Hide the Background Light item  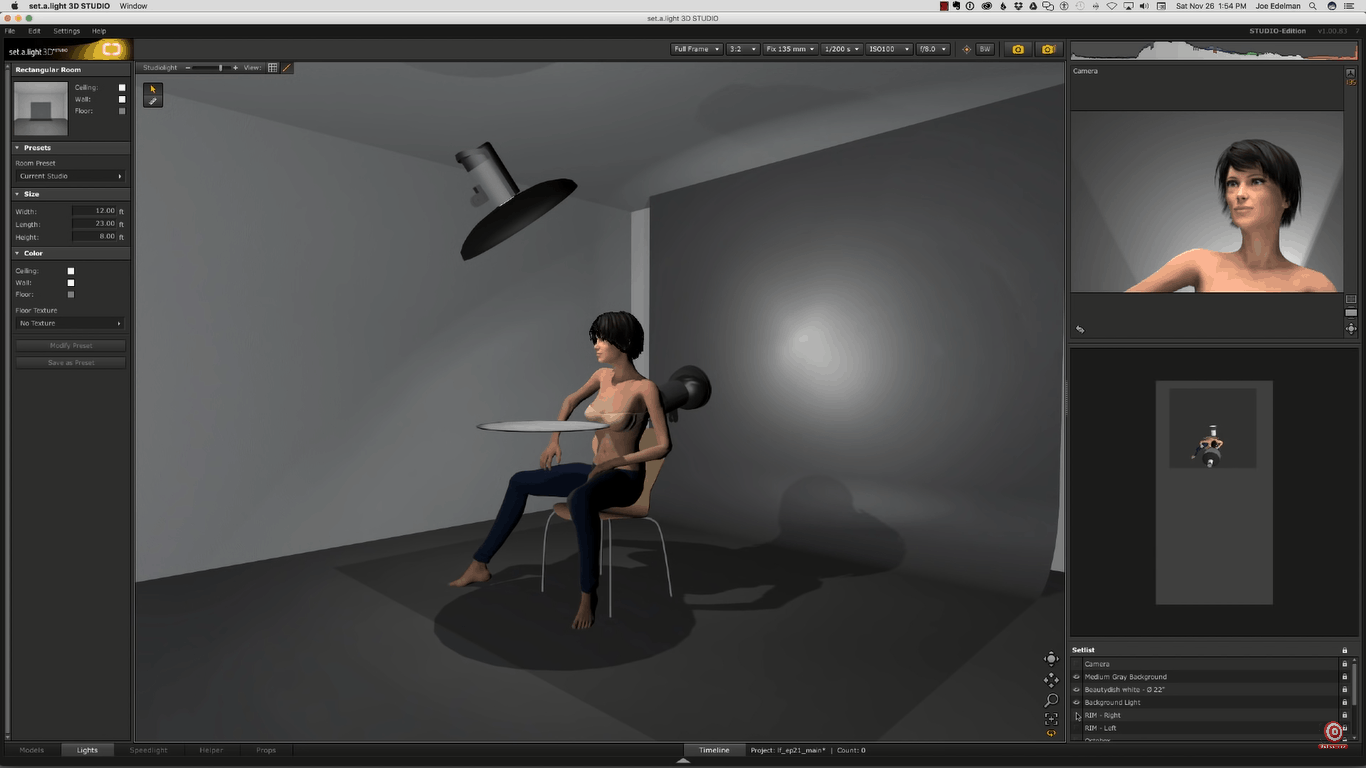[1077, 703]
